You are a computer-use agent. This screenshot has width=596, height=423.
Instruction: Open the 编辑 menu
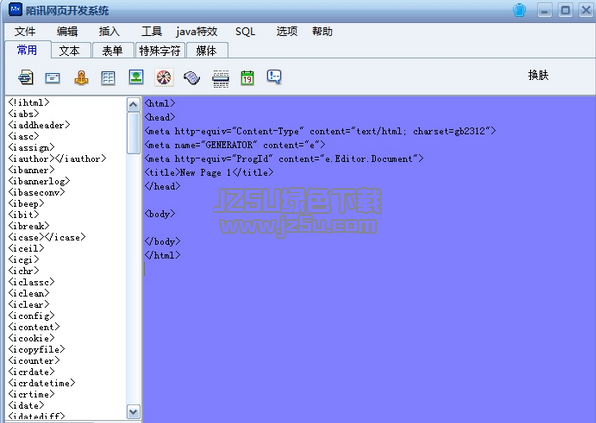[67, 32]
